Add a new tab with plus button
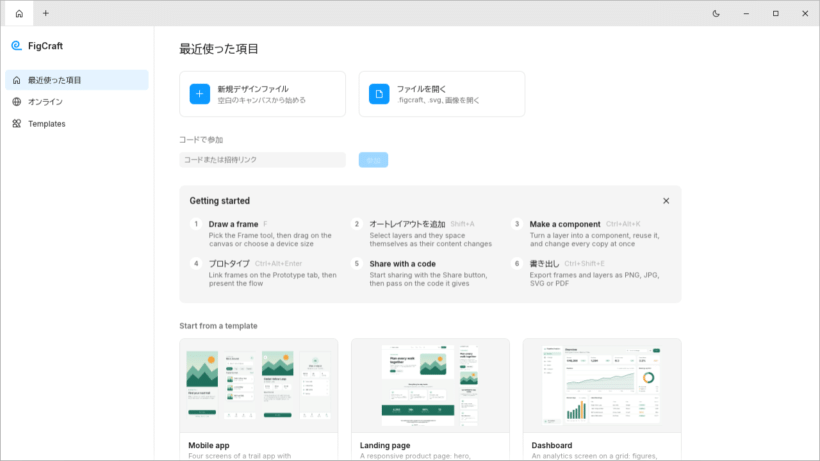820x461 pixels. [45, 14]
